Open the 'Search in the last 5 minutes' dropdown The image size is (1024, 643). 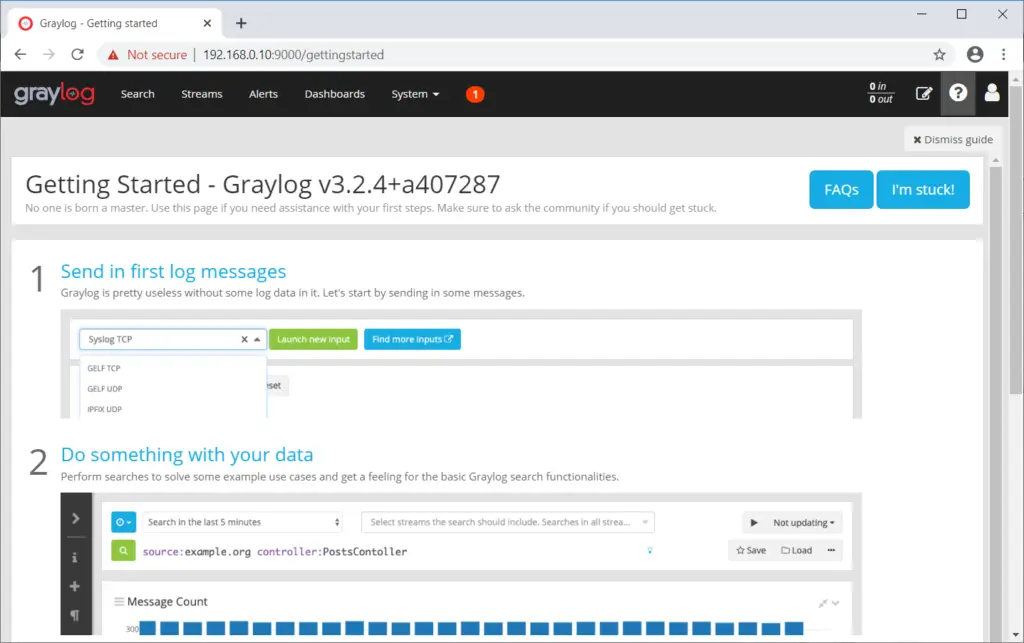[243, 521]
